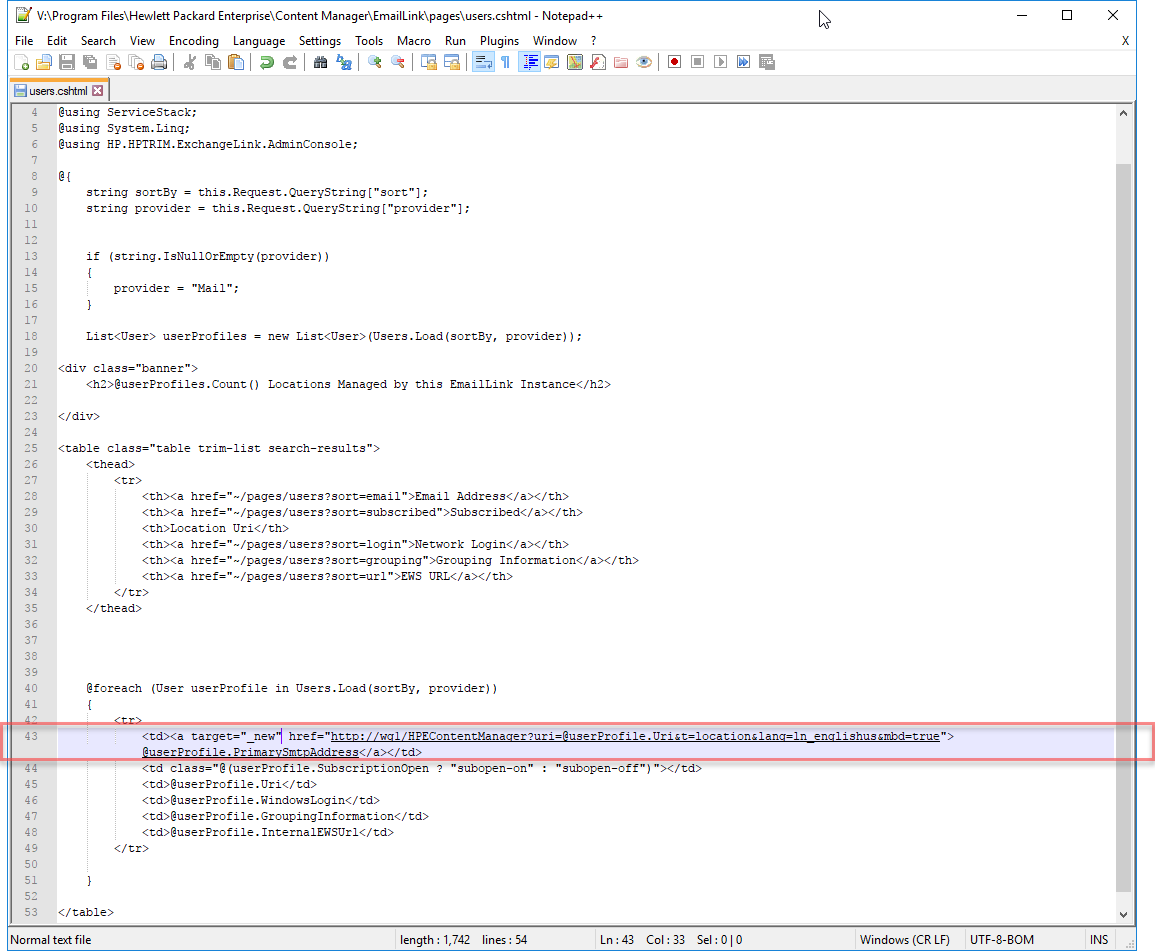Open Find with the binoculars icon
The image size is (1155, 951).
click(320, 63)
